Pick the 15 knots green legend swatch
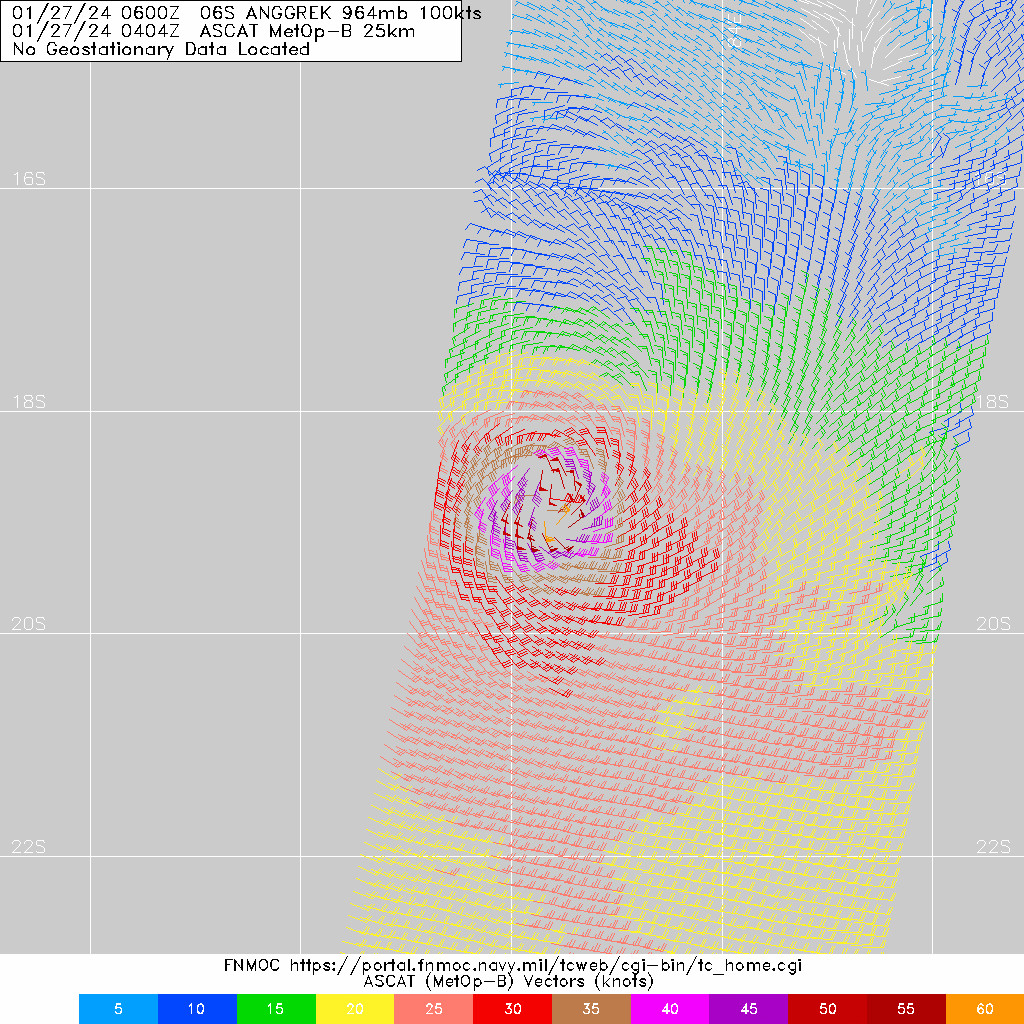The image size is (1024, 1024). point(276,1009)
